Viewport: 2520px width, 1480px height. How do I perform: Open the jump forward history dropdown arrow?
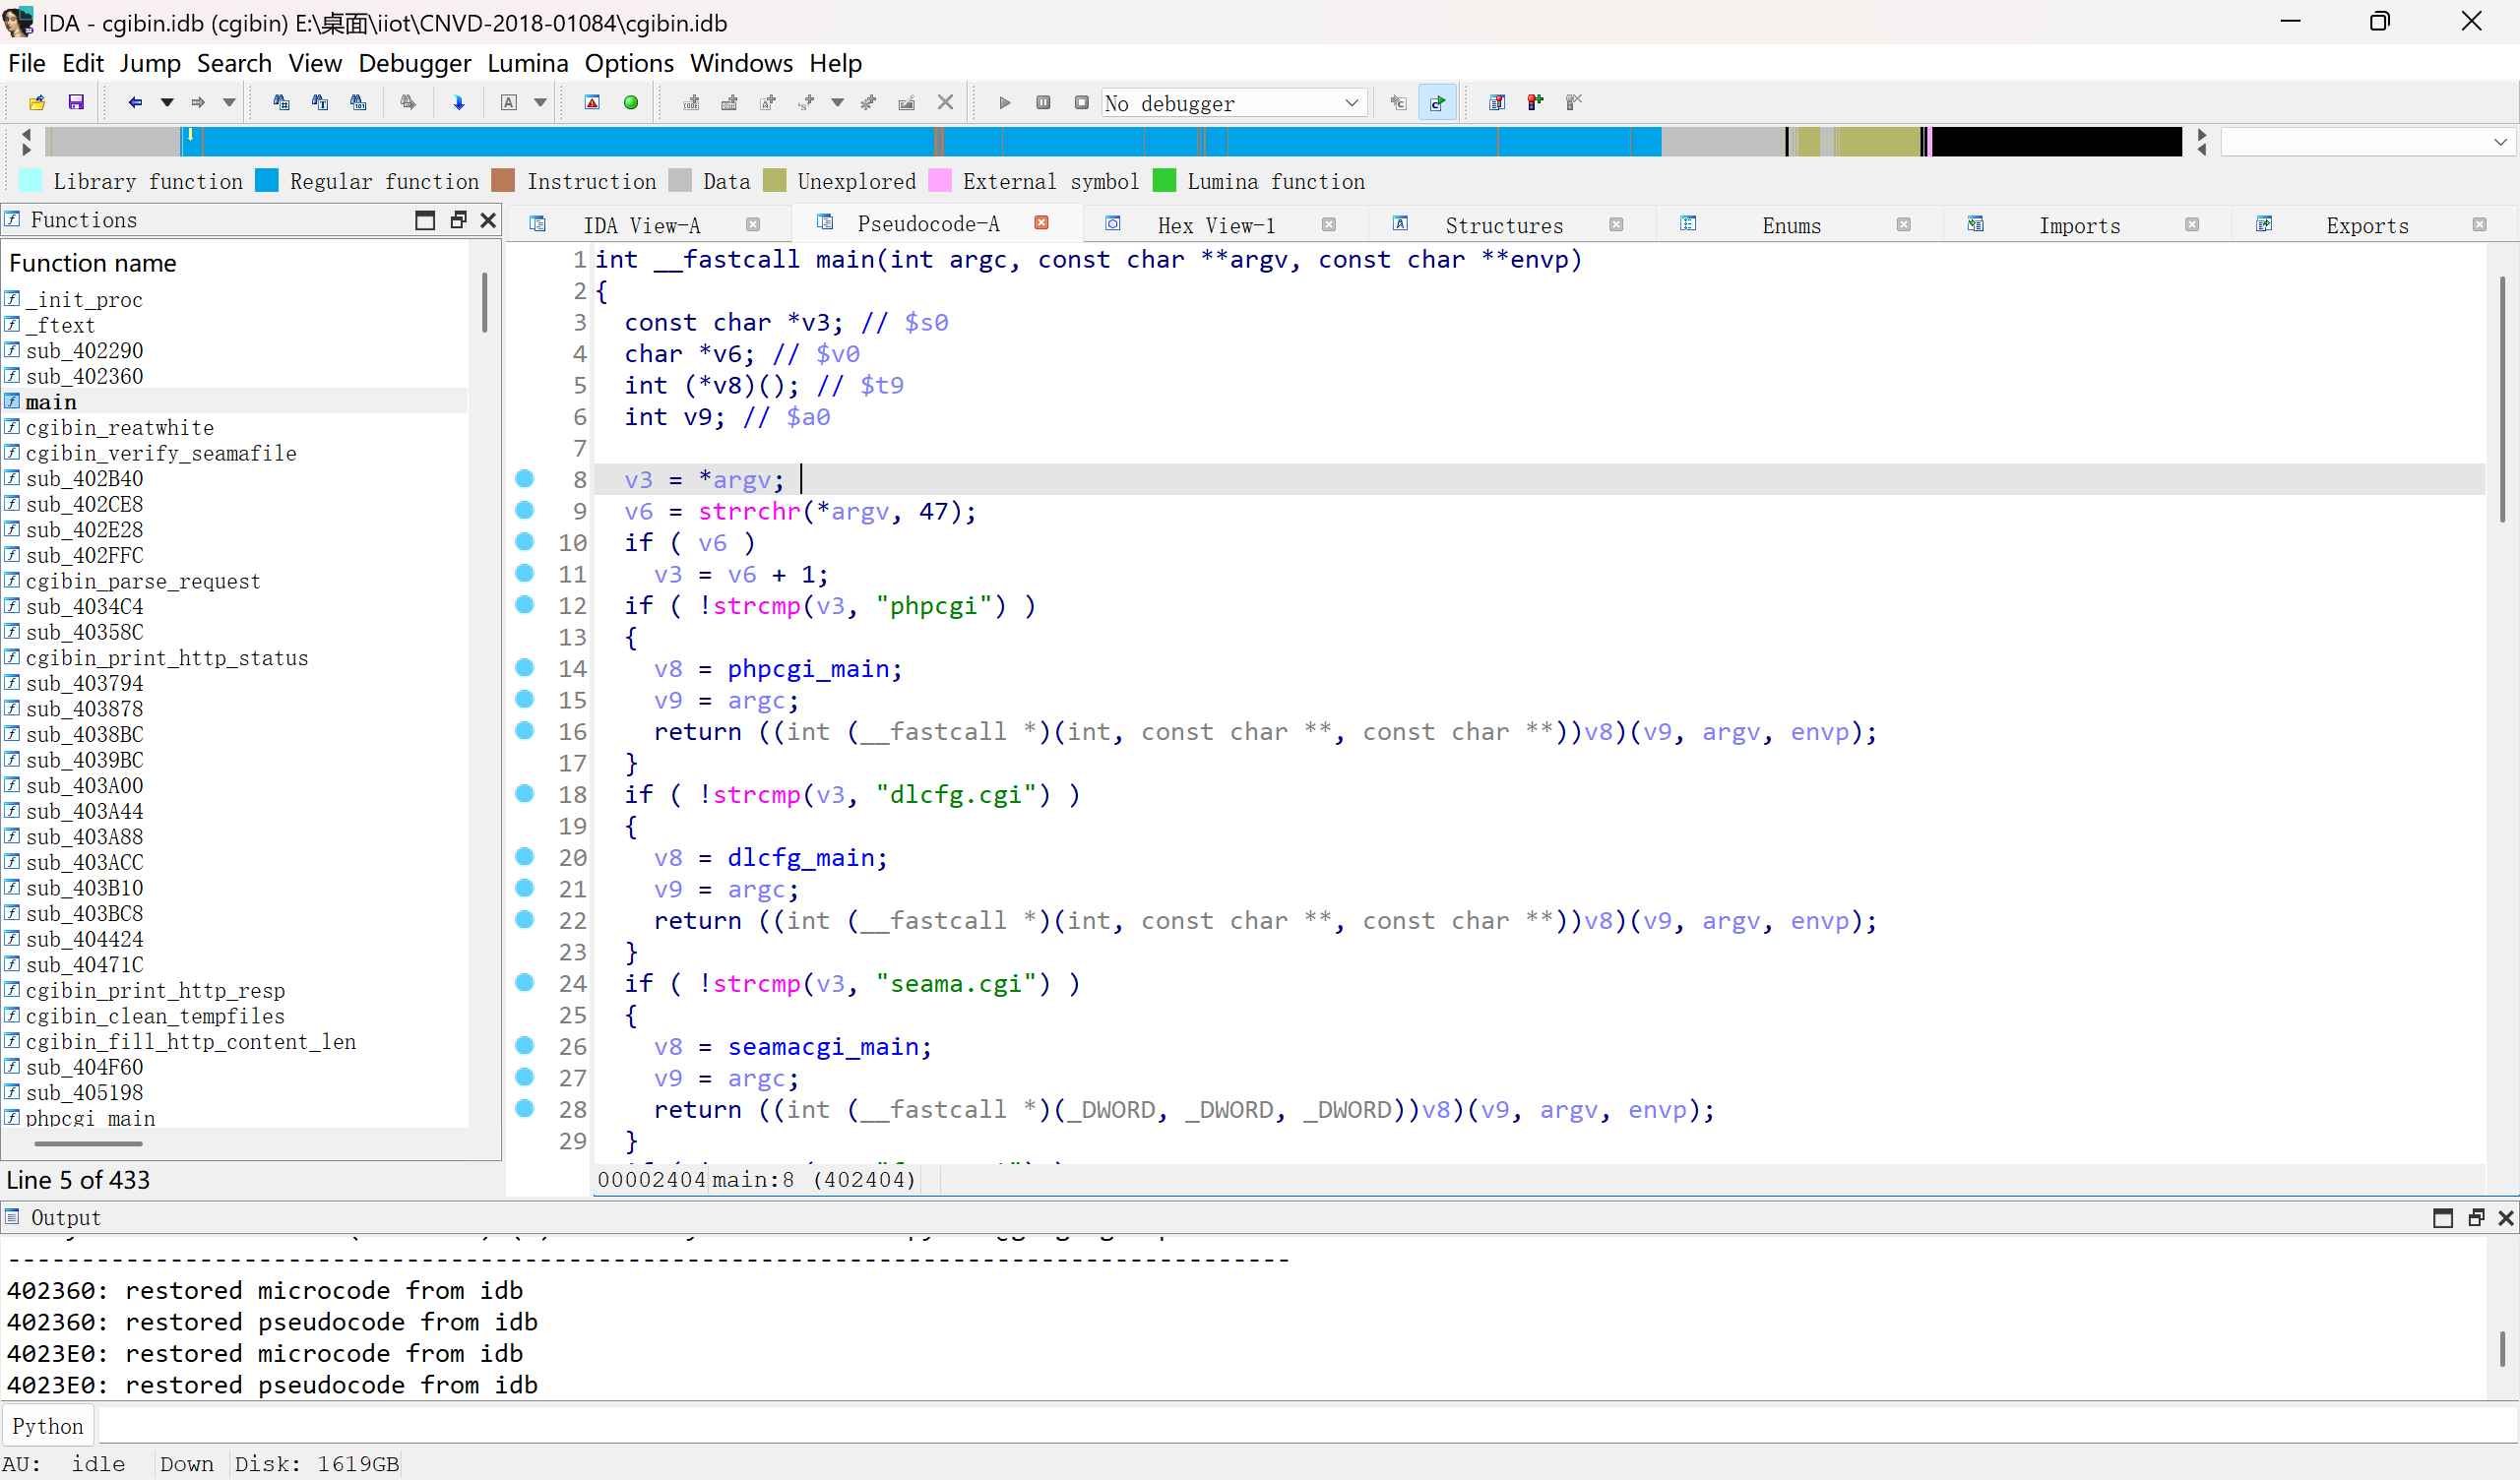(x=229, y=102)
